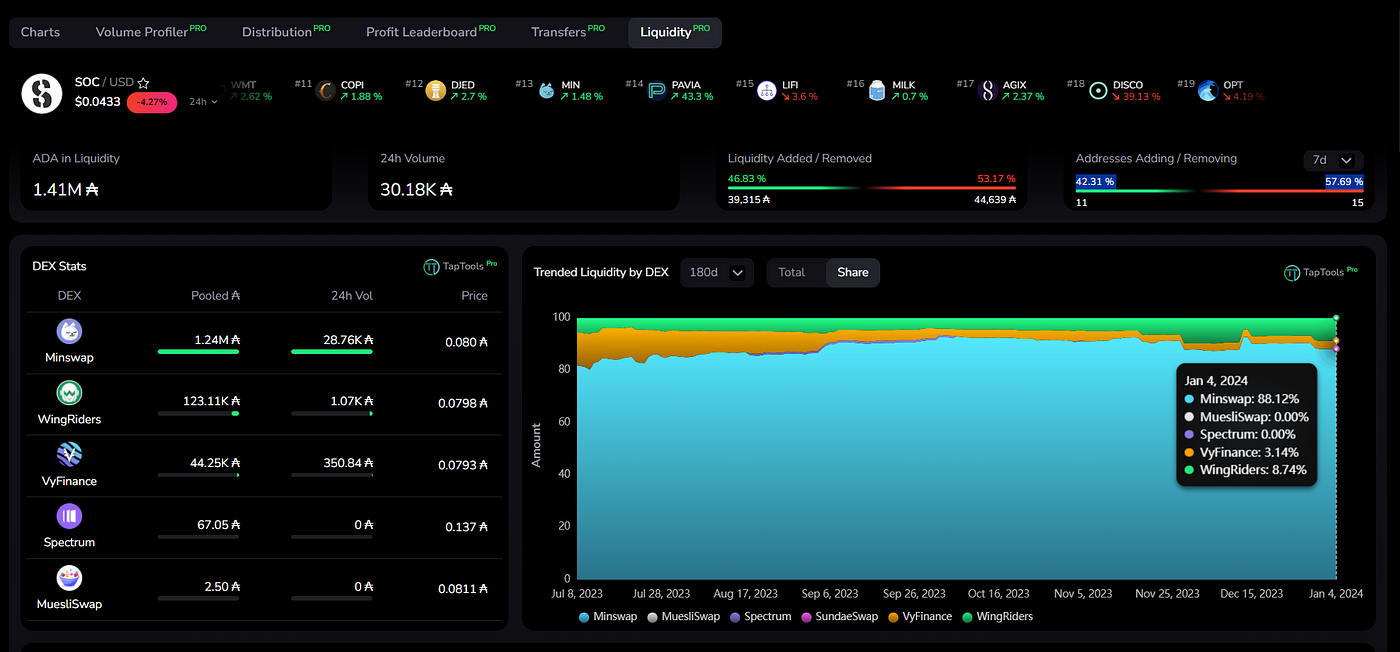
Task: Click the MIN token icon
Action: (546, 91)
